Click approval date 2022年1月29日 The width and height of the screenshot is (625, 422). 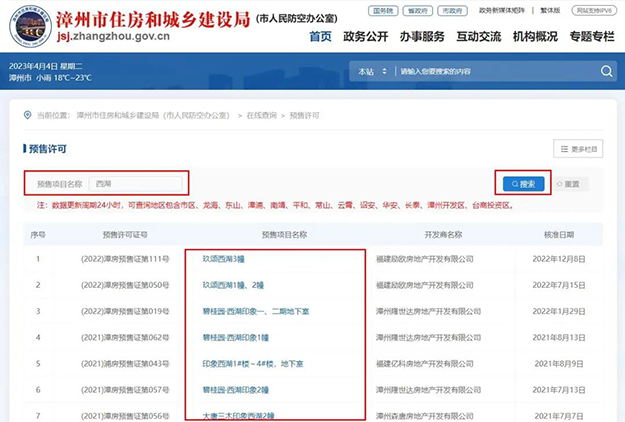click(x=559, y=311)
